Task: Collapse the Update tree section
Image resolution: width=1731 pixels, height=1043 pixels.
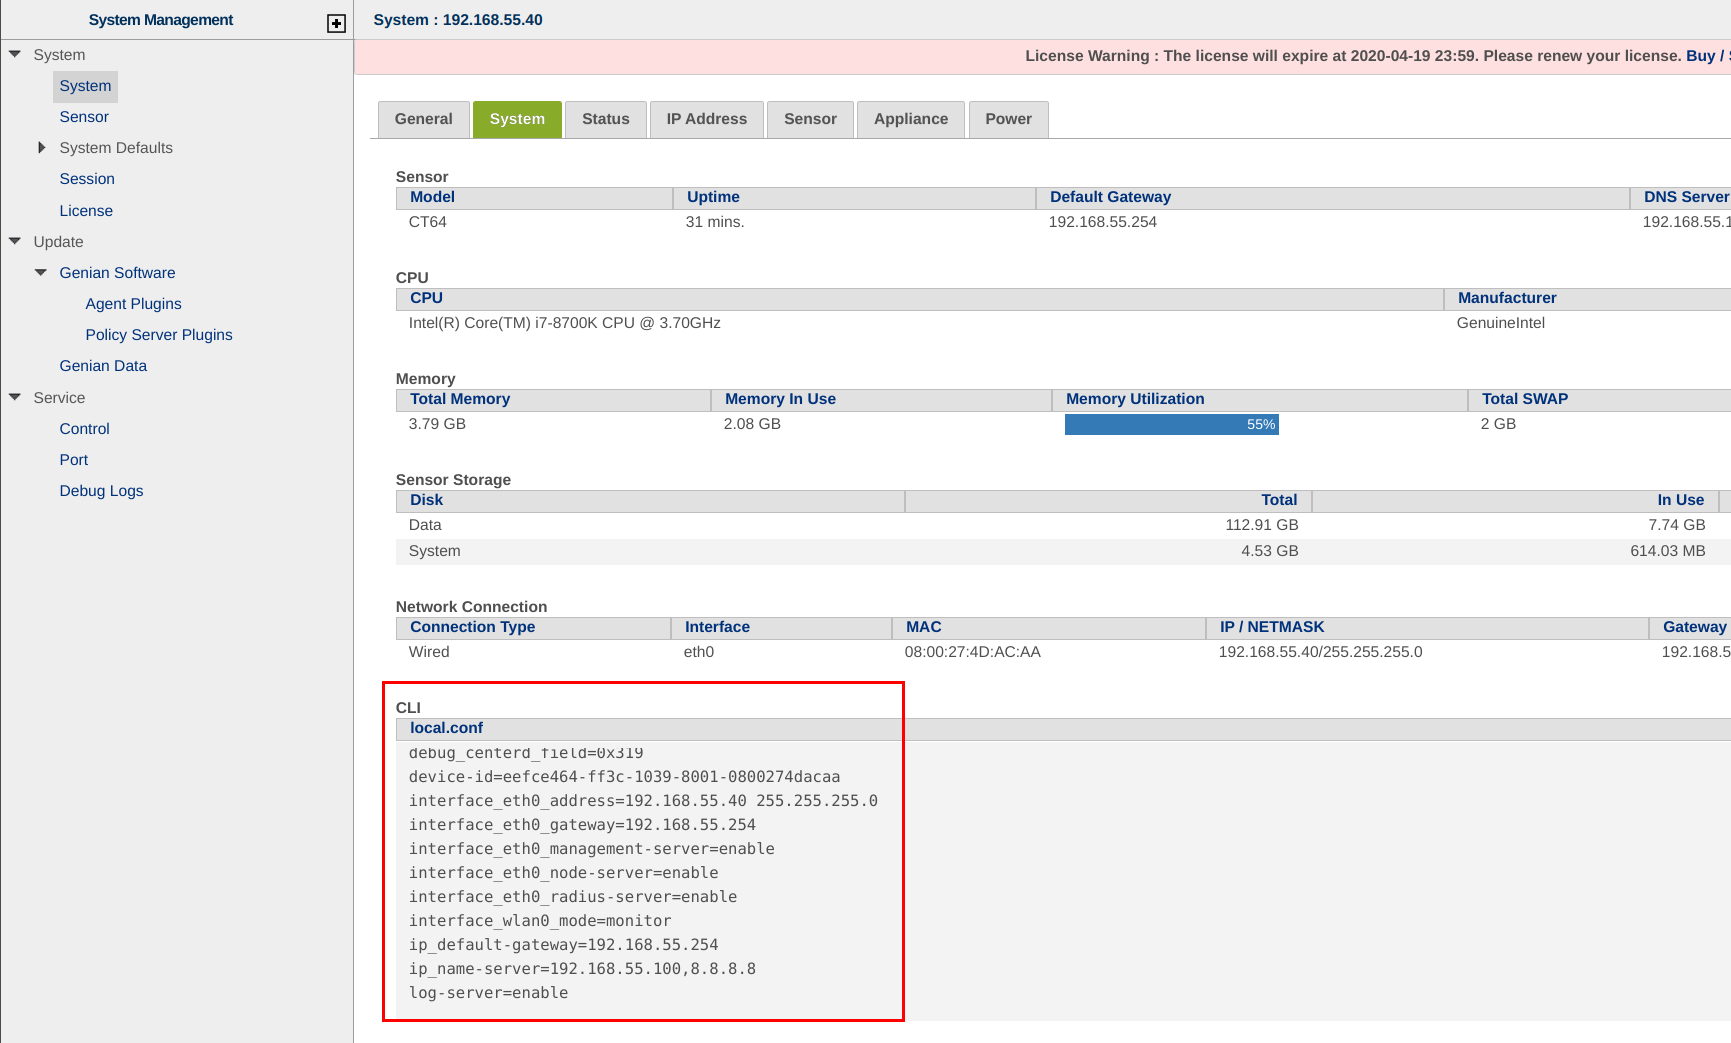Action: 15,241
